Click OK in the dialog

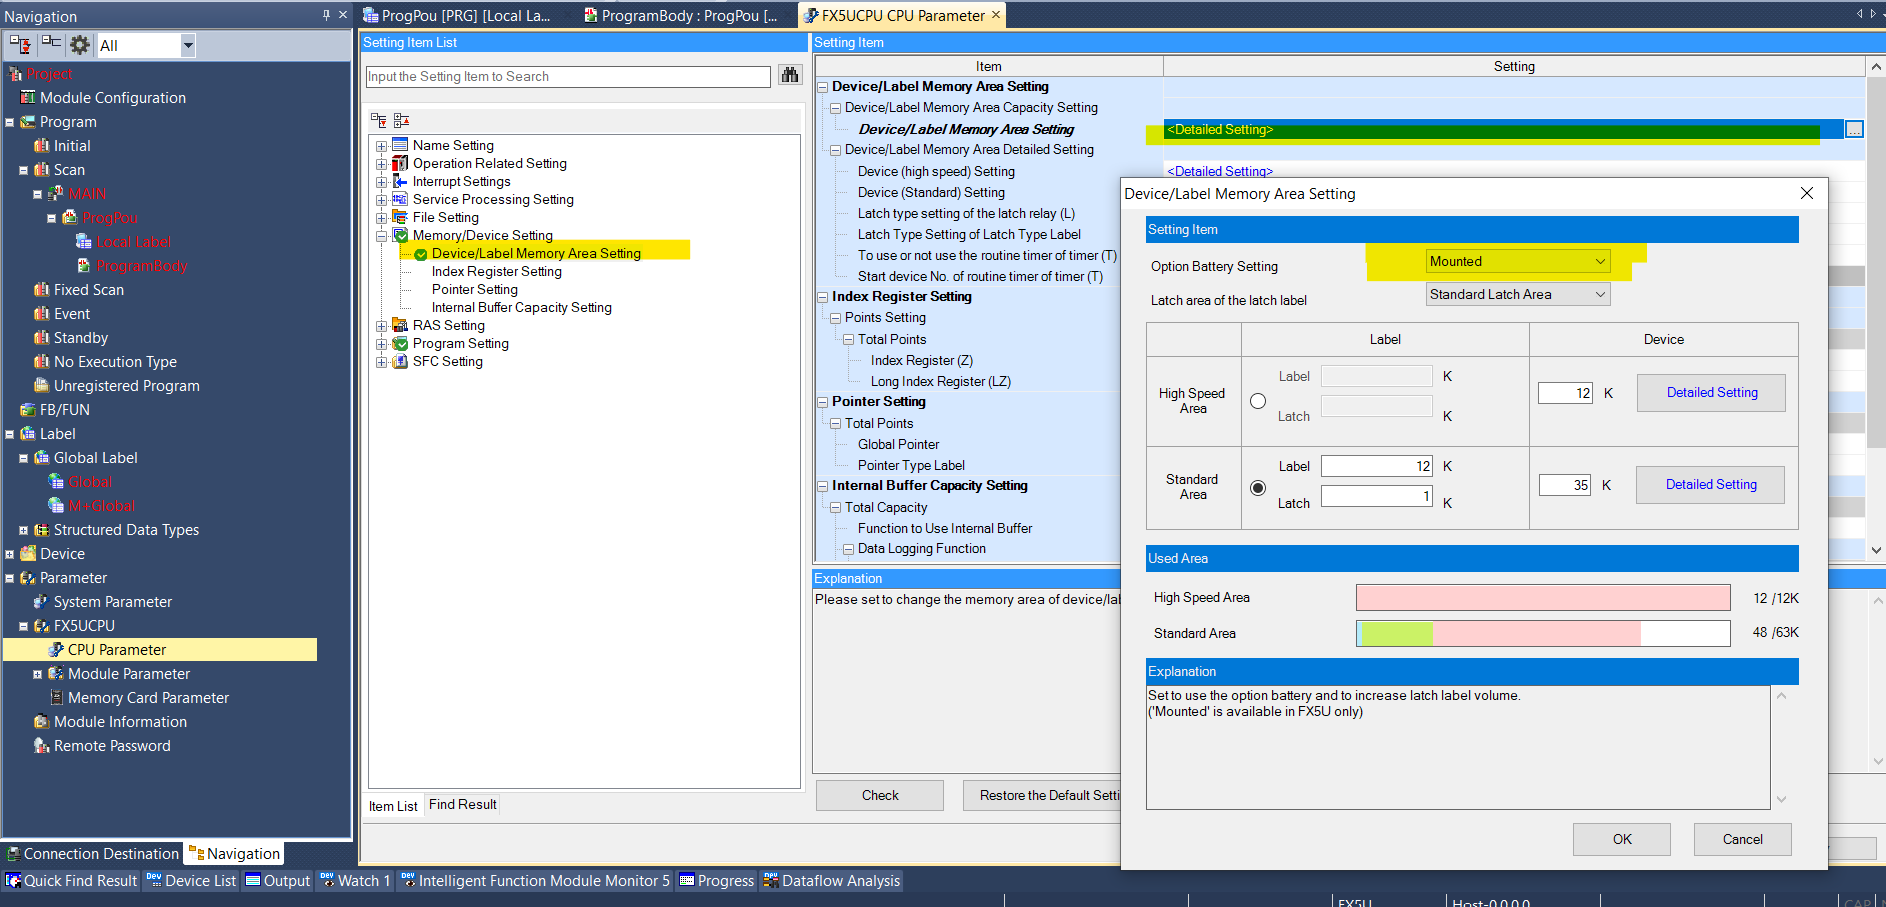[1622, 840]
